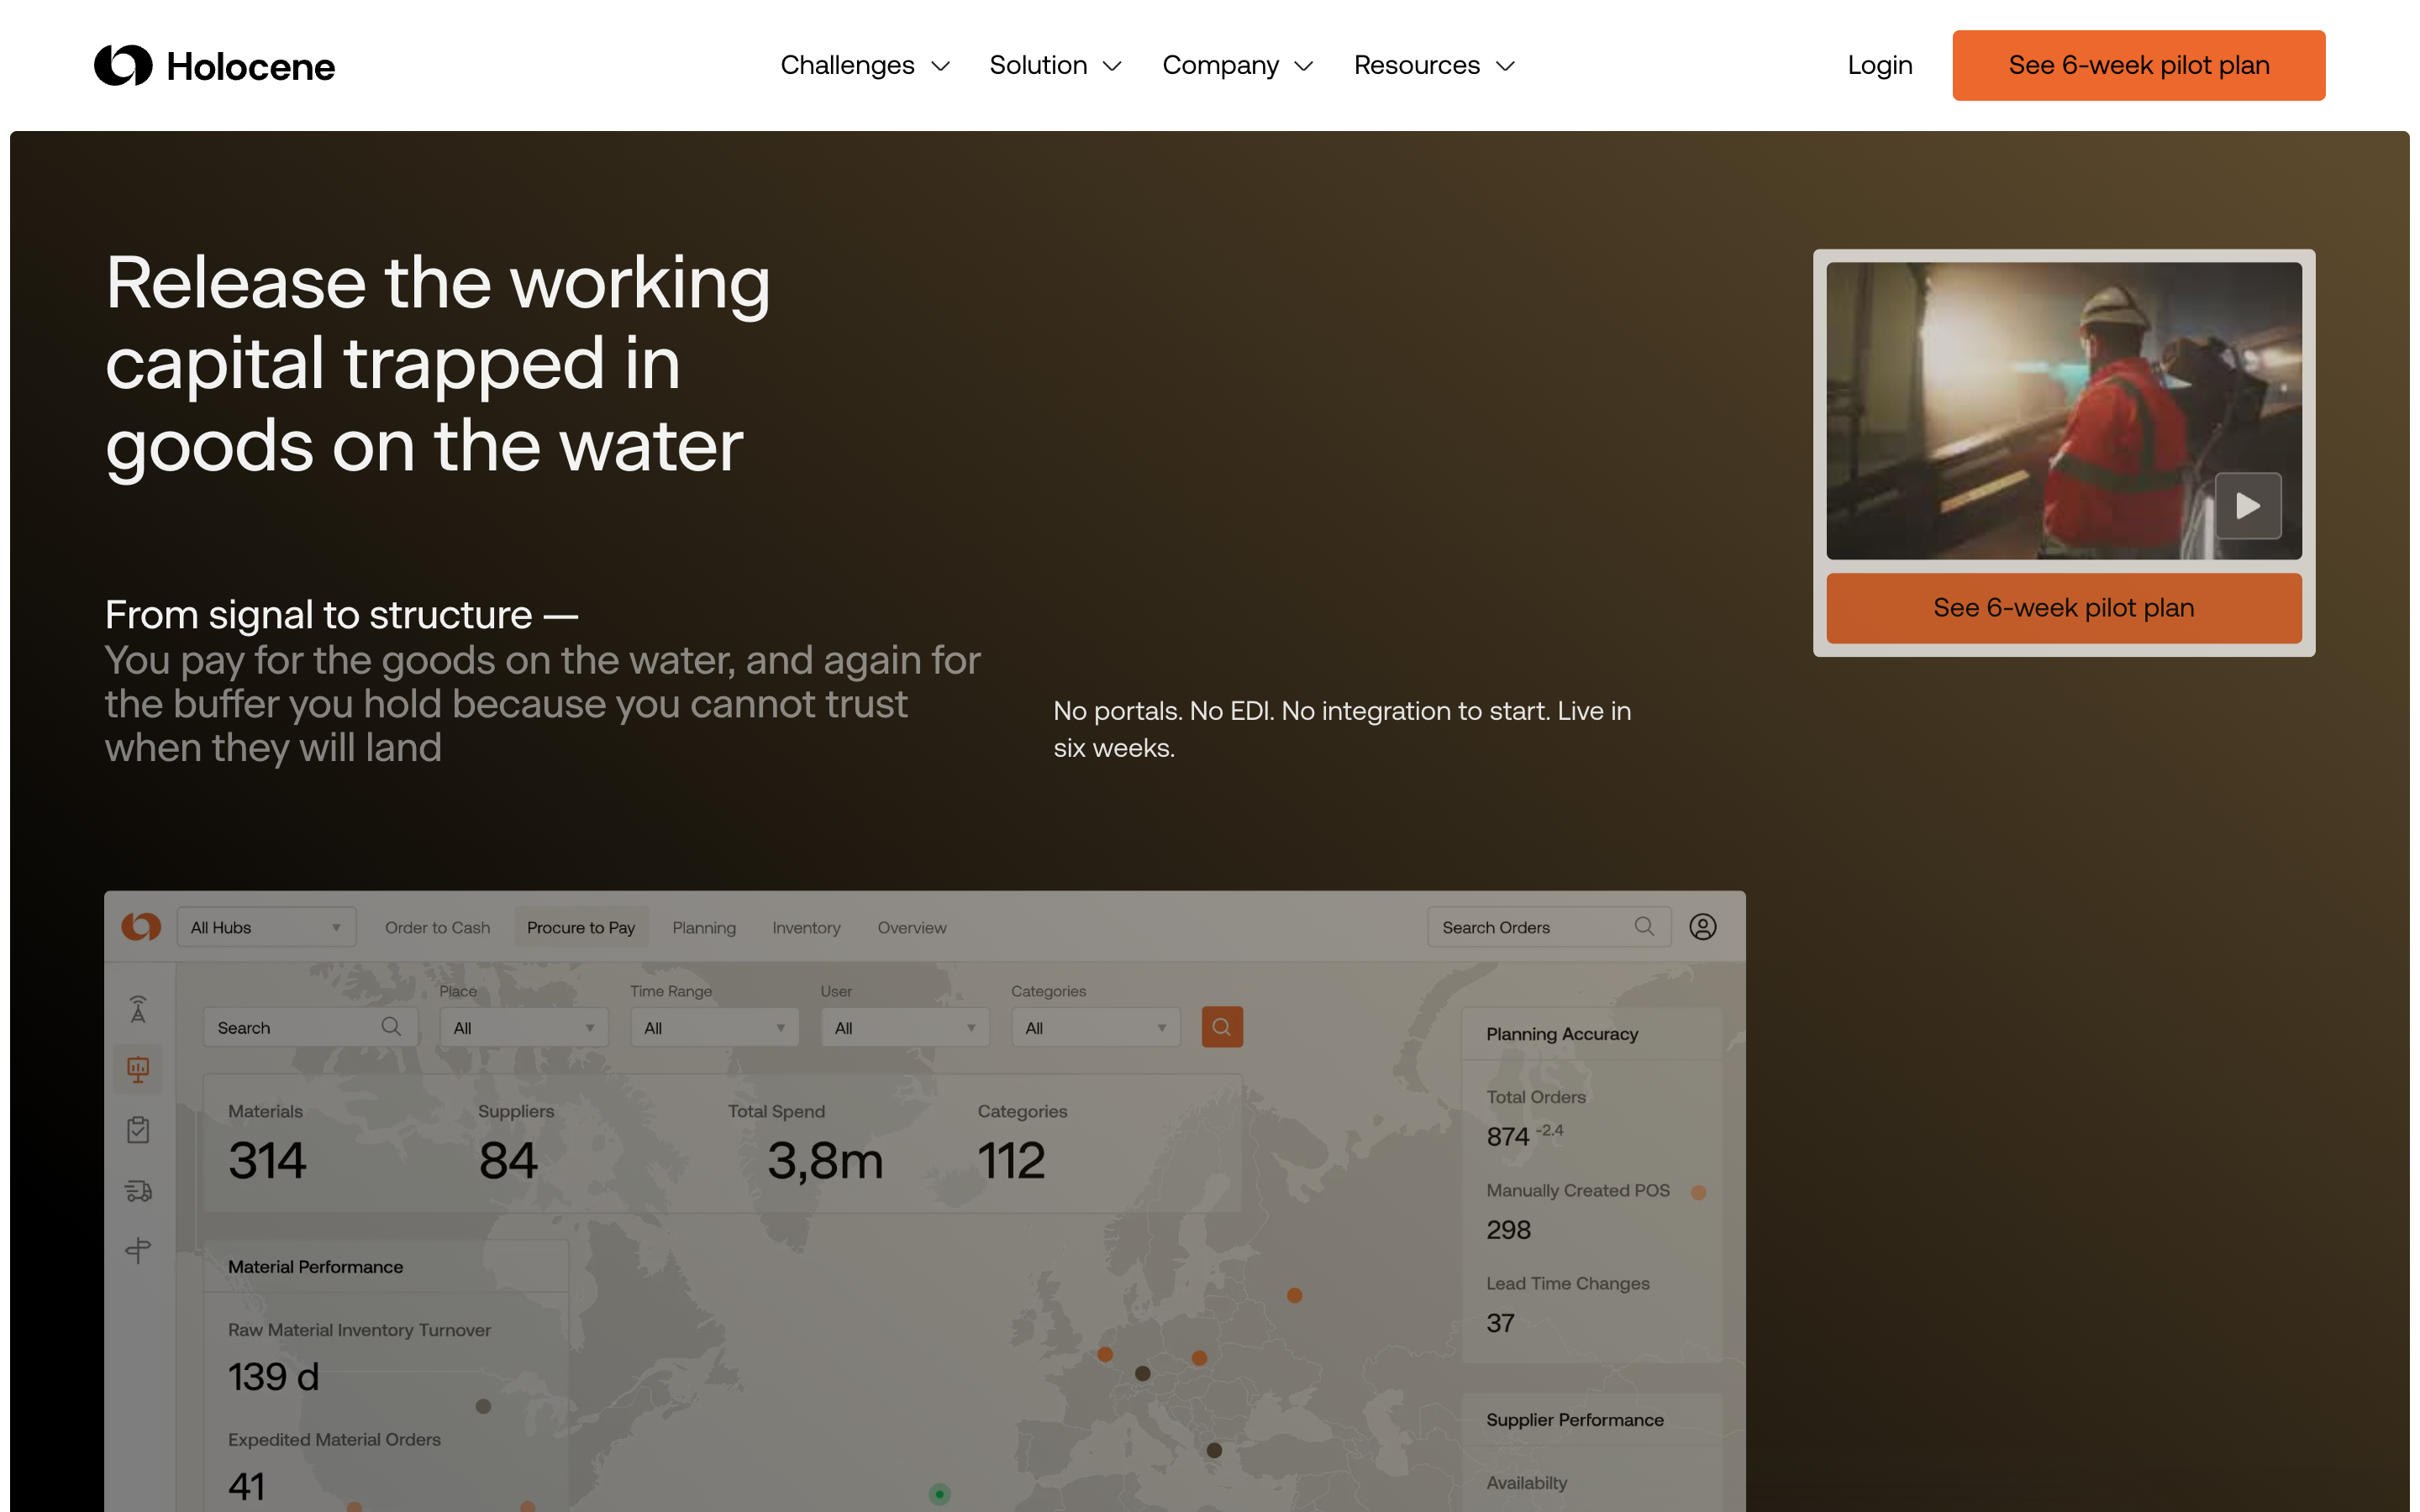Open the user account icon
This screenshot has width=2420, height=1512.
coord(1702,927)
